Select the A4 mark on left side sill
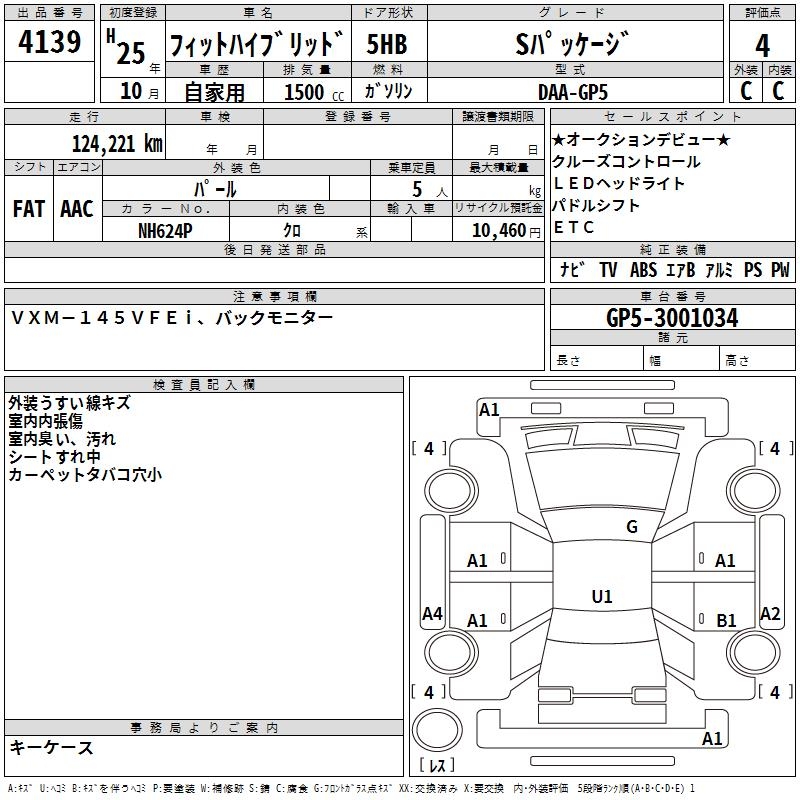 click(x=432, y=613)
